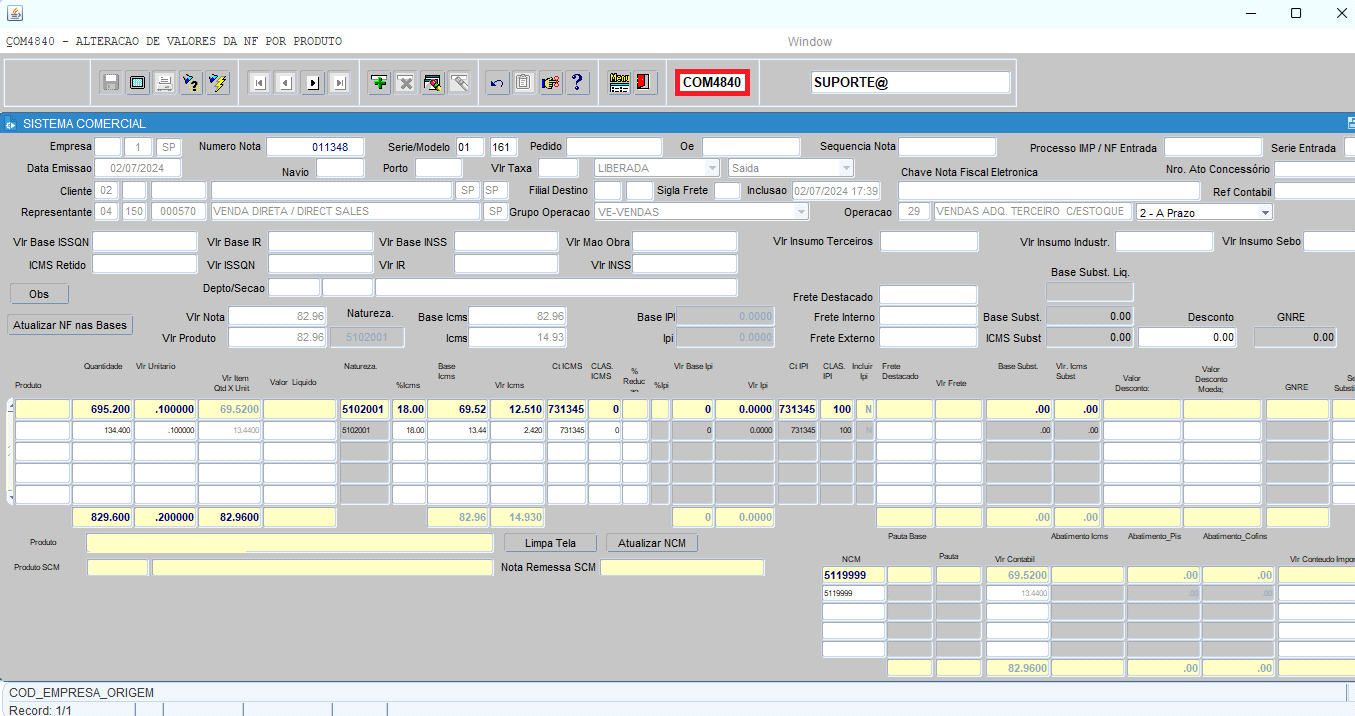Image resolution: width=1355 pixels, height=716 pixels.
Task: Click the Execute Query lightning icon
Action: point(218,83)
